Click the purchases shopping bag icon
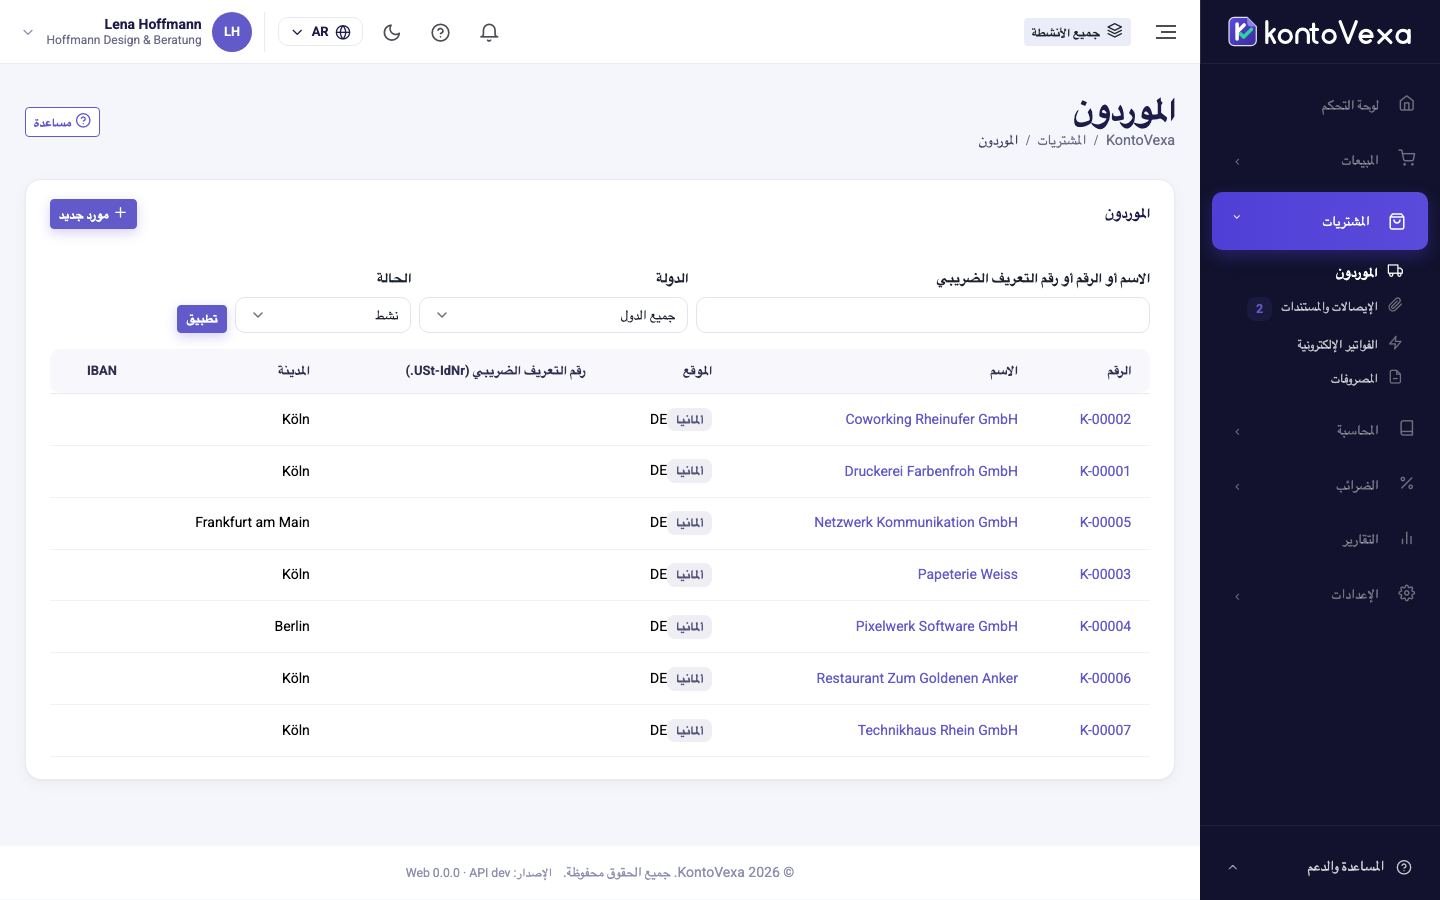This screenshot has width=1440, height=900. pos(1397,221)
